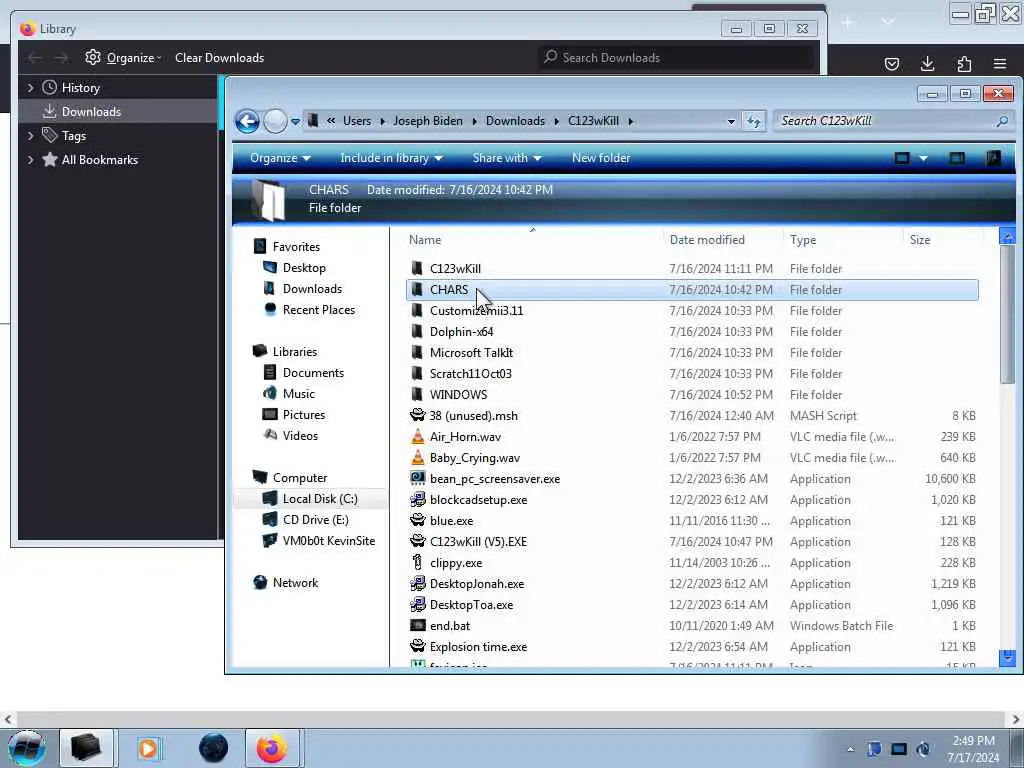Select the Dolphin-x64 folder
This screenshot has height=768, width=1024.
(461, 332)
